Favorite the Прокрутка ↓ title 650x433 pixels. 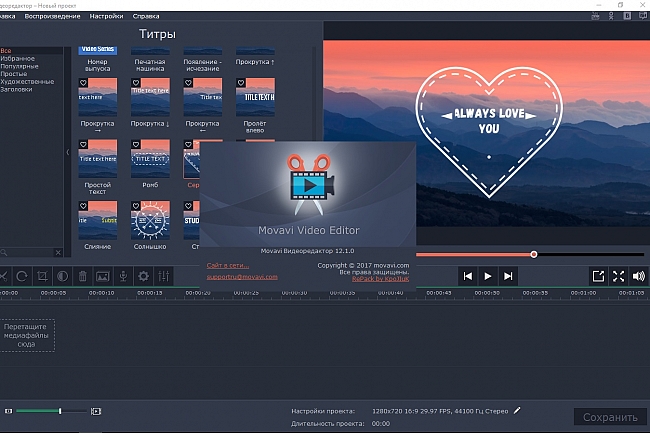136,83
